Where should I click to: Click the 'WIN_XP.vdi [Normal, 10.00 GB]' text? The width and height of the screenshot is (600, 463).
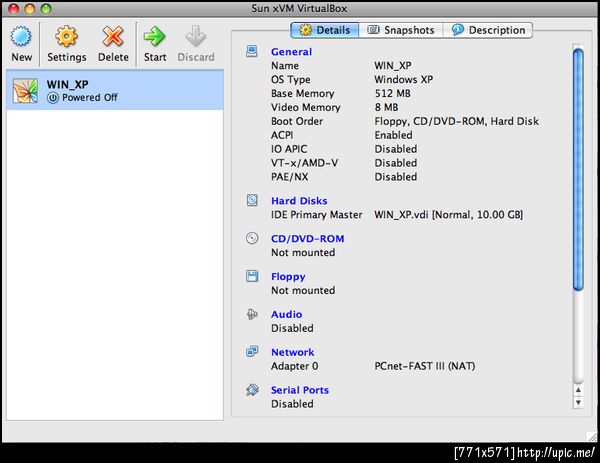(448, 215)
